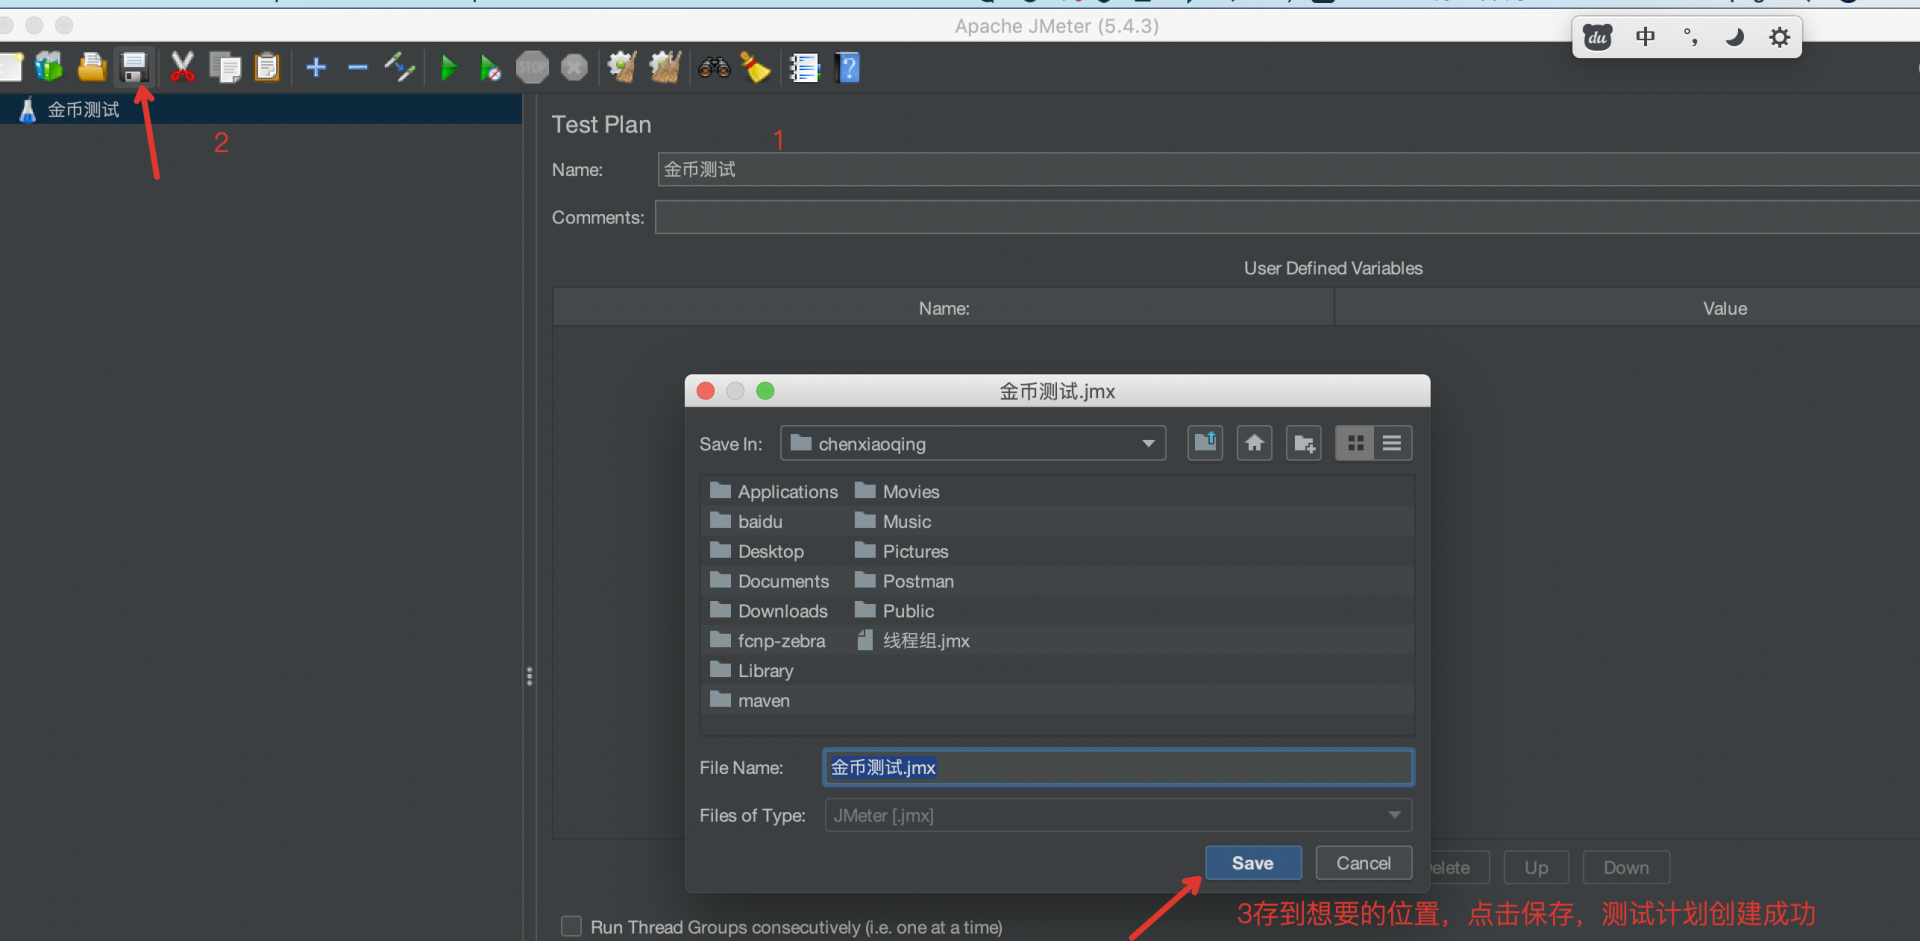Click the Name: column header

944,308
